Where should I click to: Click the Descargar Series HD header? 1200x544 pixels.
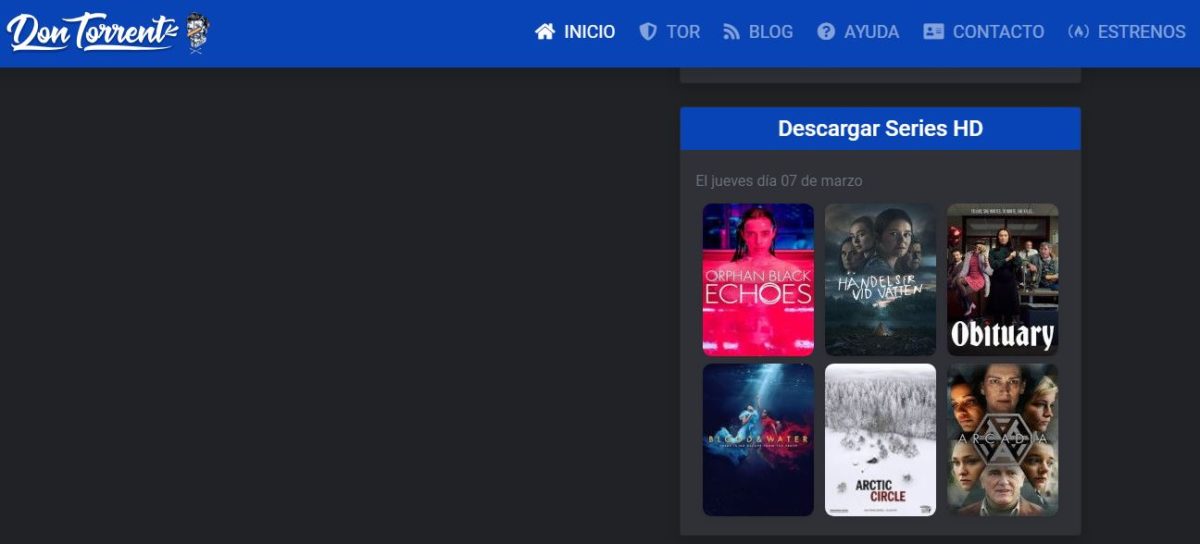(x=880, y=129)
